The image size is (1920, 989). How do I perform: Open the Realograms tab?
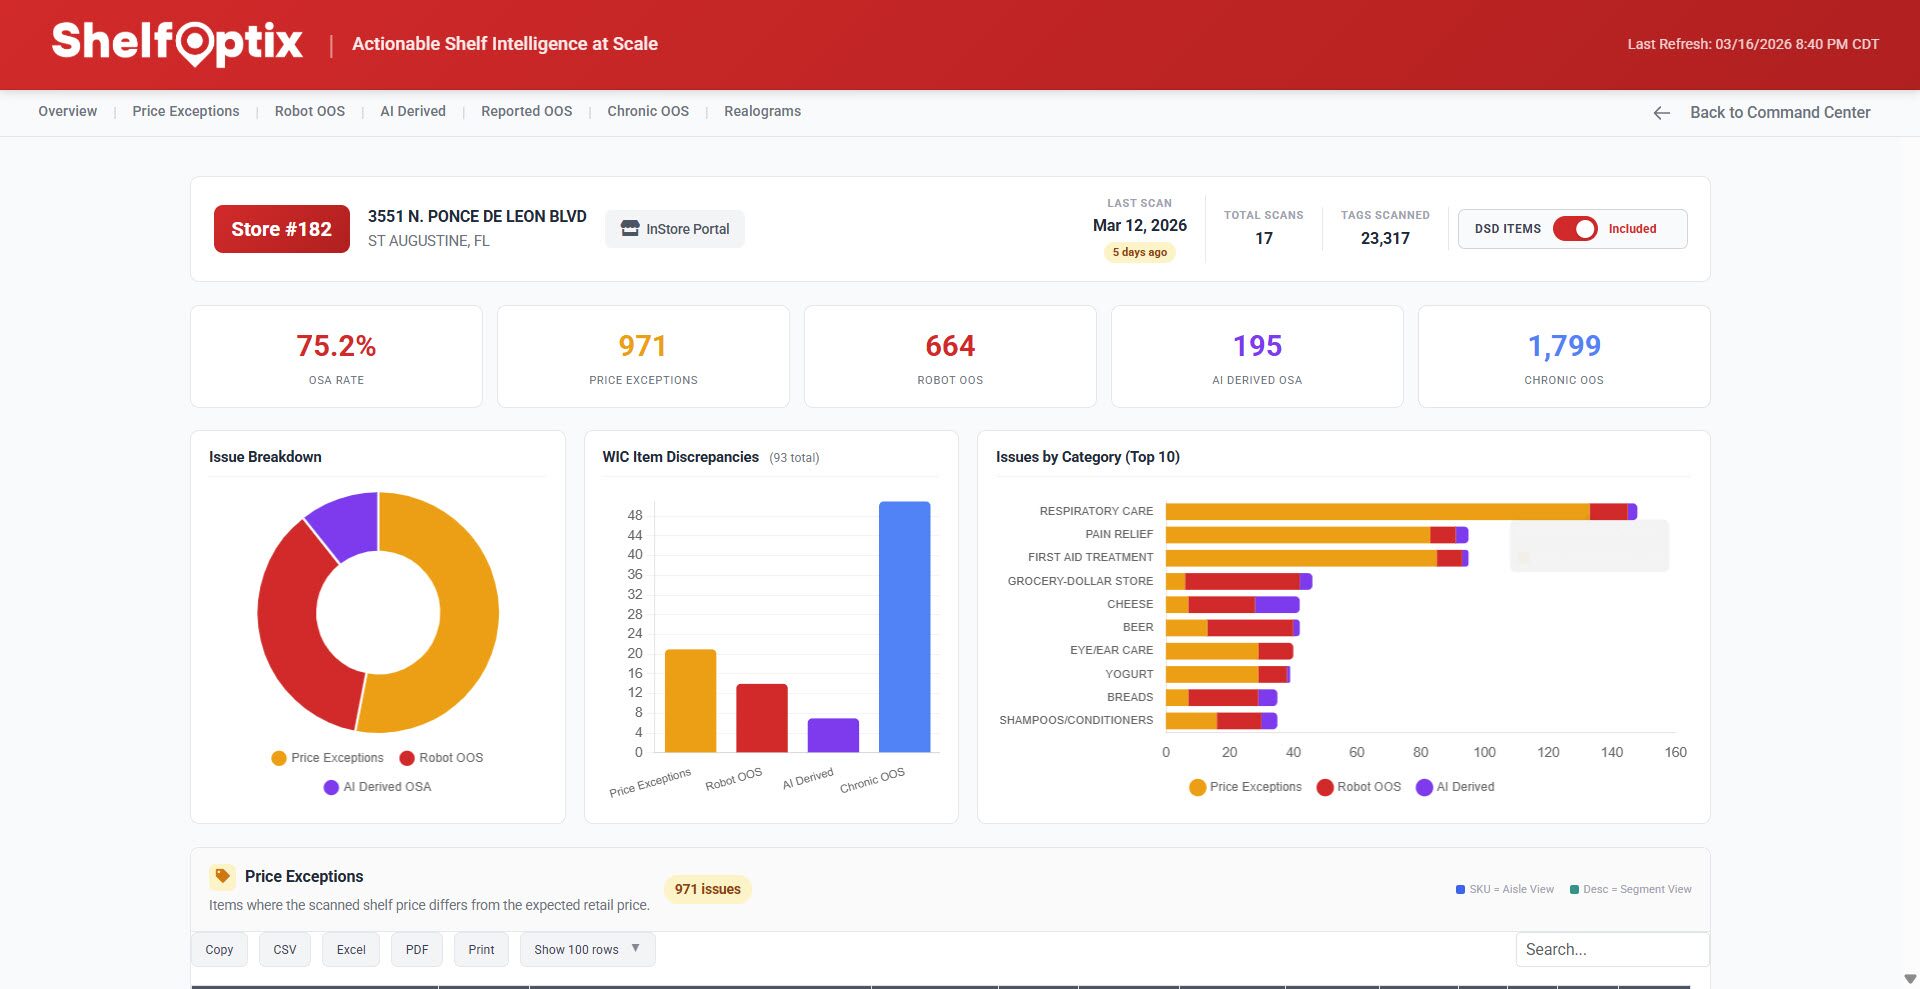[763, 111]
